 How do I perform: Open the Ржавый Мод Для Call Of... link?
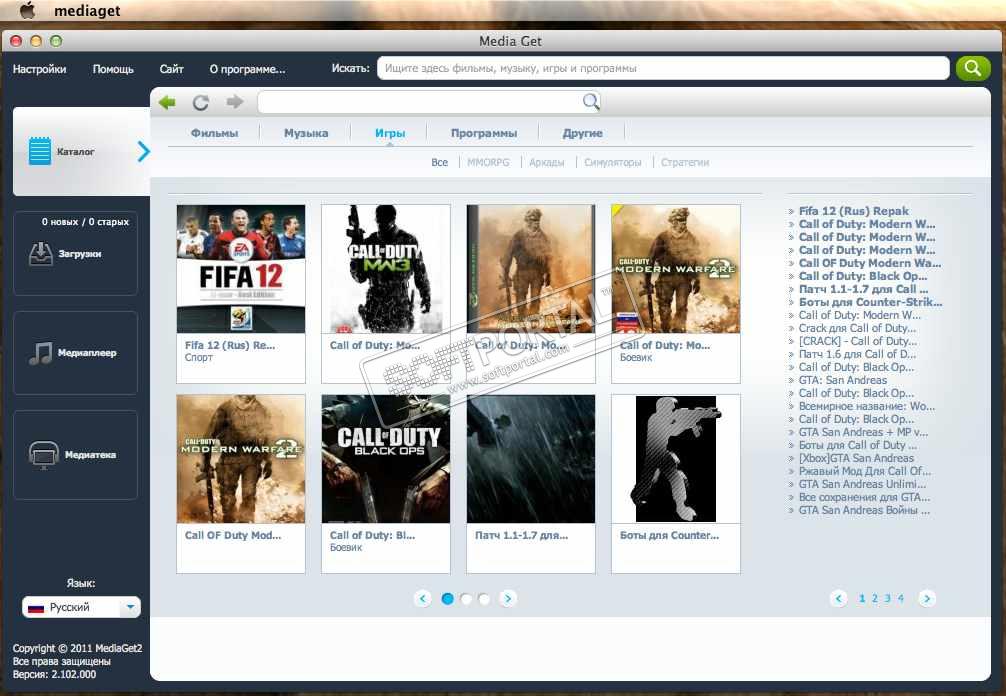pos(865,471)
